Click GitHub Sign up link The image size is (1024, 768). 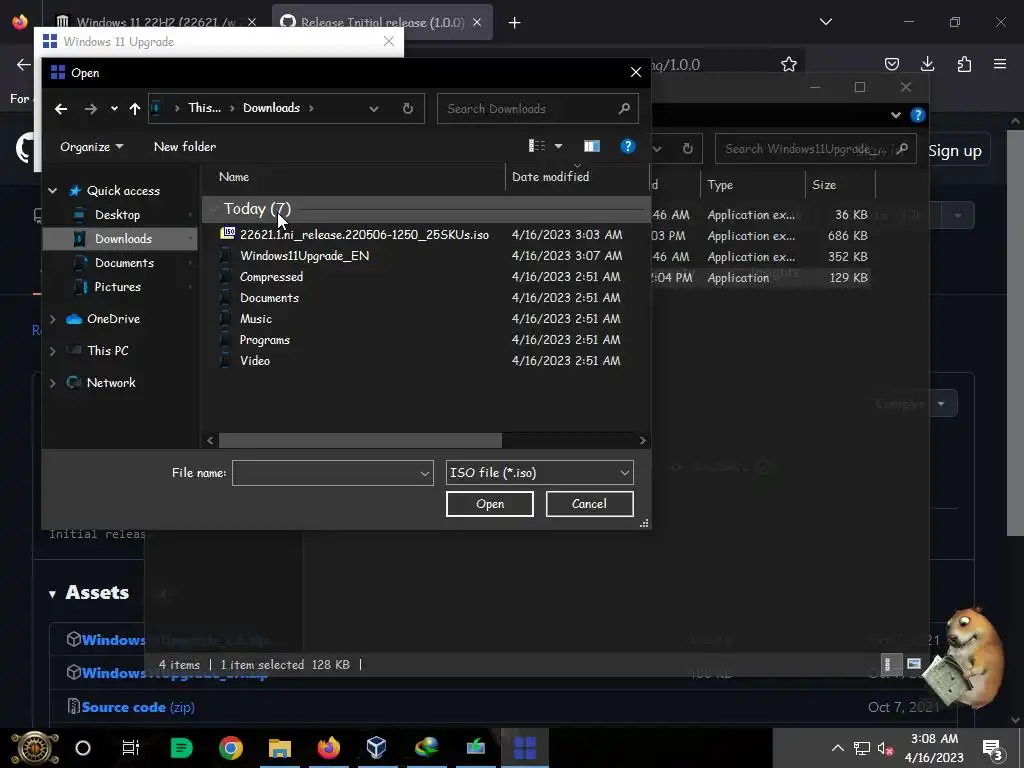point(955,151)
